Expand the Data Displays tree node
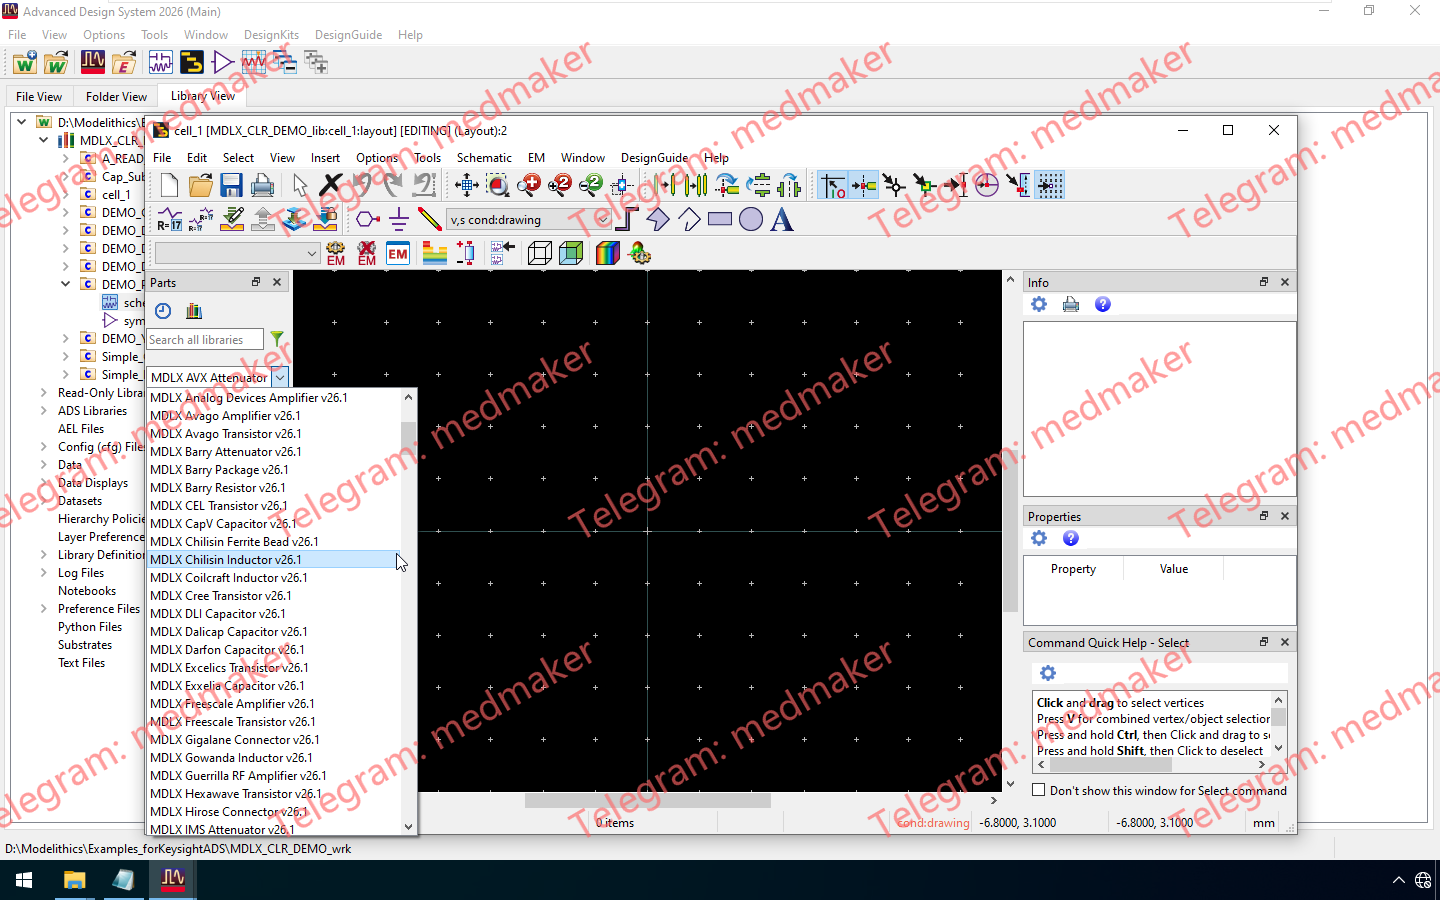1440x900 pixels. click(43, 483)
